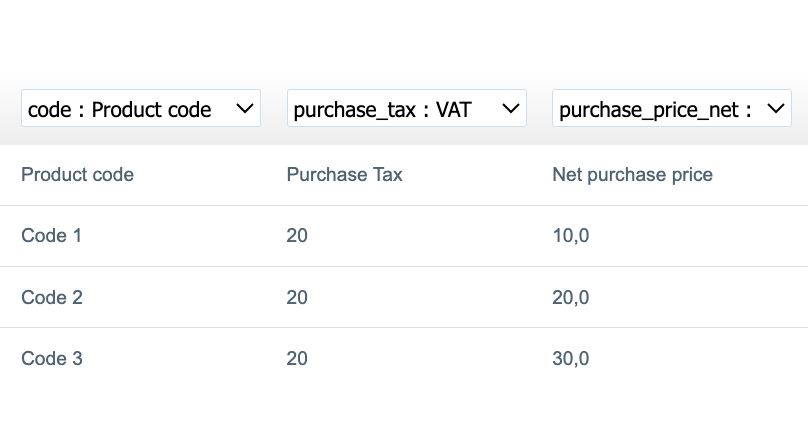Click net purchase price '20,0' cell
This screenshot has height=438, width=808.
click(570, 297)
